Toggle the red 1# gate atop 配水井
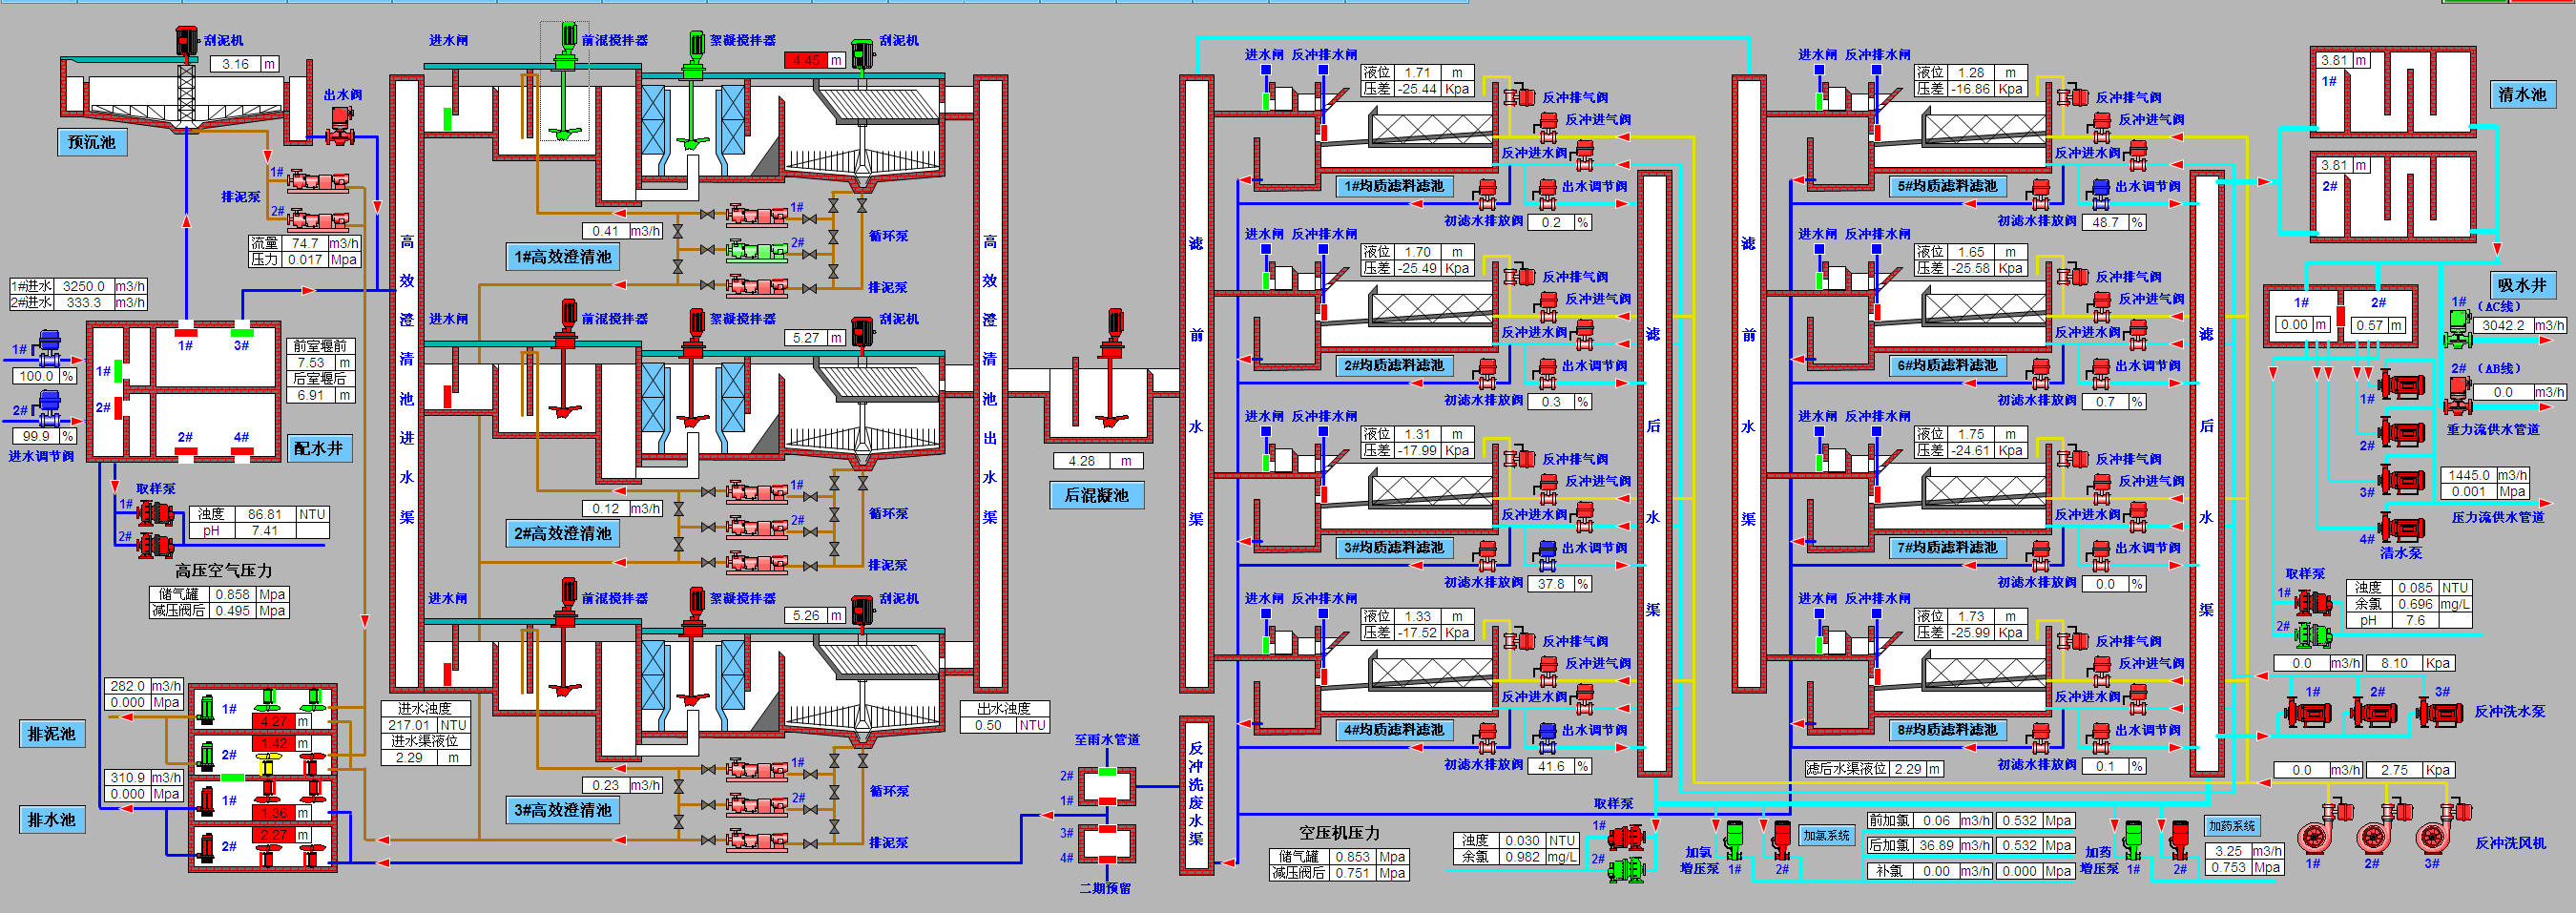Image resolution: width=2576 pixels, height=913 pixels. pyautogui.click(x=186, y=332)
